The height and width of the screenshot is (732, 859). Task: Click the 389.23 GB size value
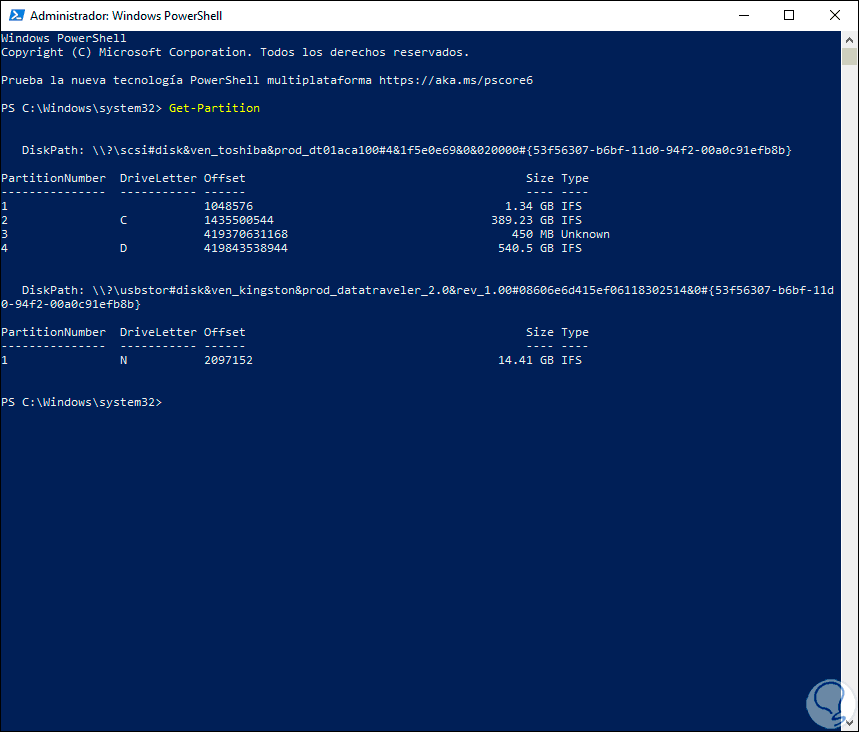pos(522,220)
